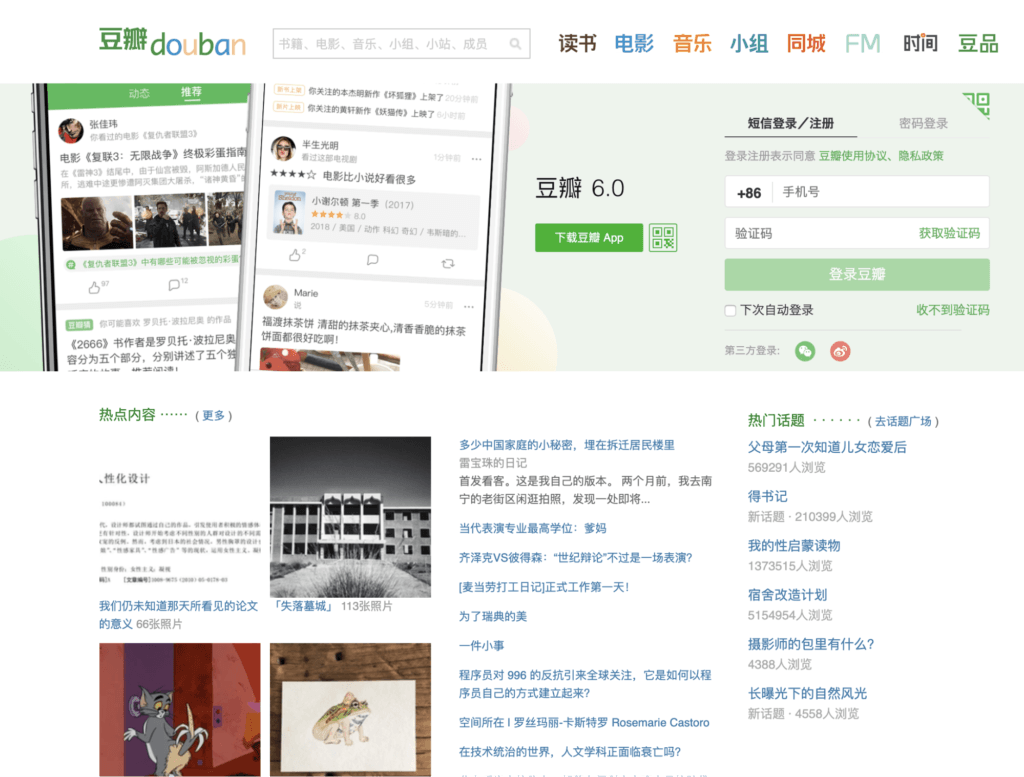
Task: Open the 音乐 section
Action: pos(692,44)
